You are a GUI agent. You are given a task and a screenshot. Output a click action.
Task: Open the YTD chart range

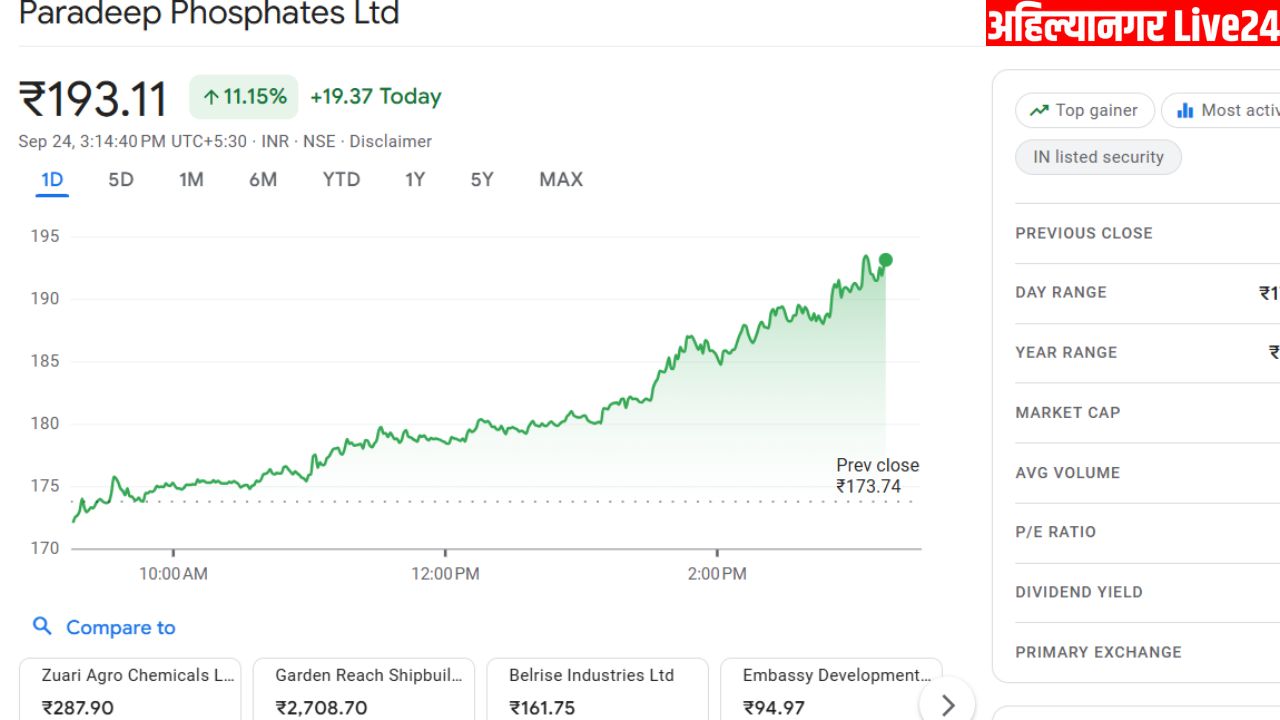click(x=341, y=180)
